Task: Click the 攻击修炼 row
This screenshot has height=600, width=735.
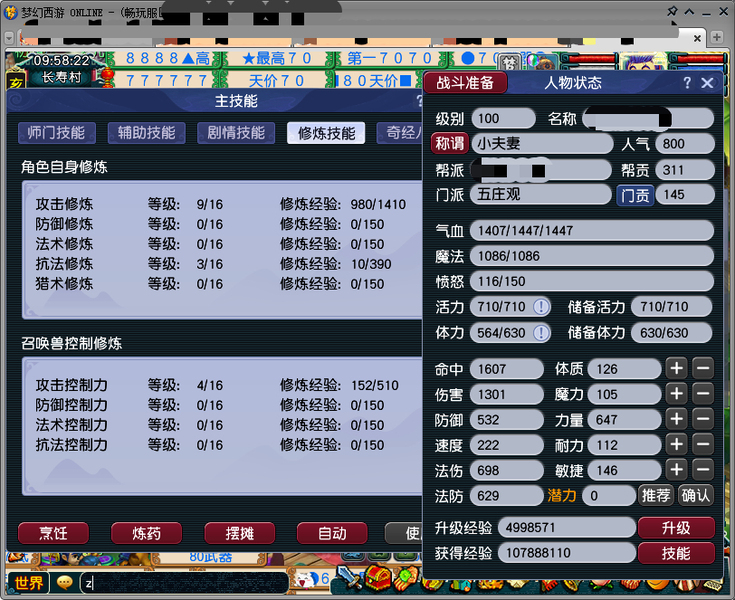Action: (221, 204)
